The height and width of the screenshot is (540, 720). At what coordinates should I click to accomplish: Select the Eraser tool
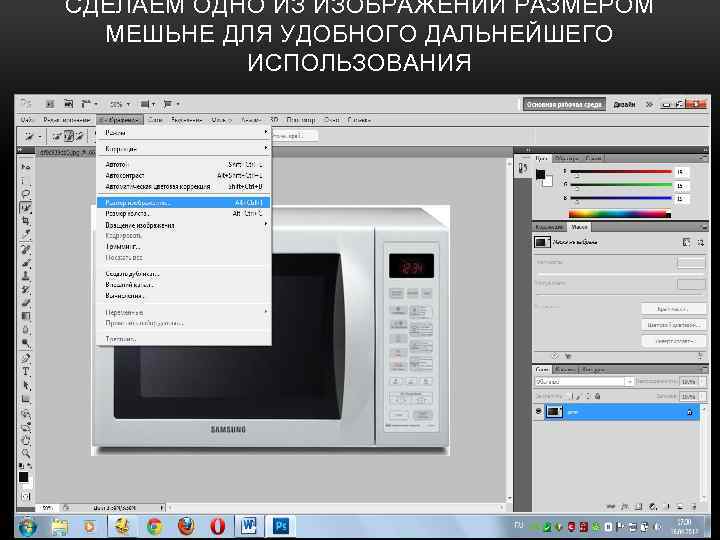tap(26, 303)
